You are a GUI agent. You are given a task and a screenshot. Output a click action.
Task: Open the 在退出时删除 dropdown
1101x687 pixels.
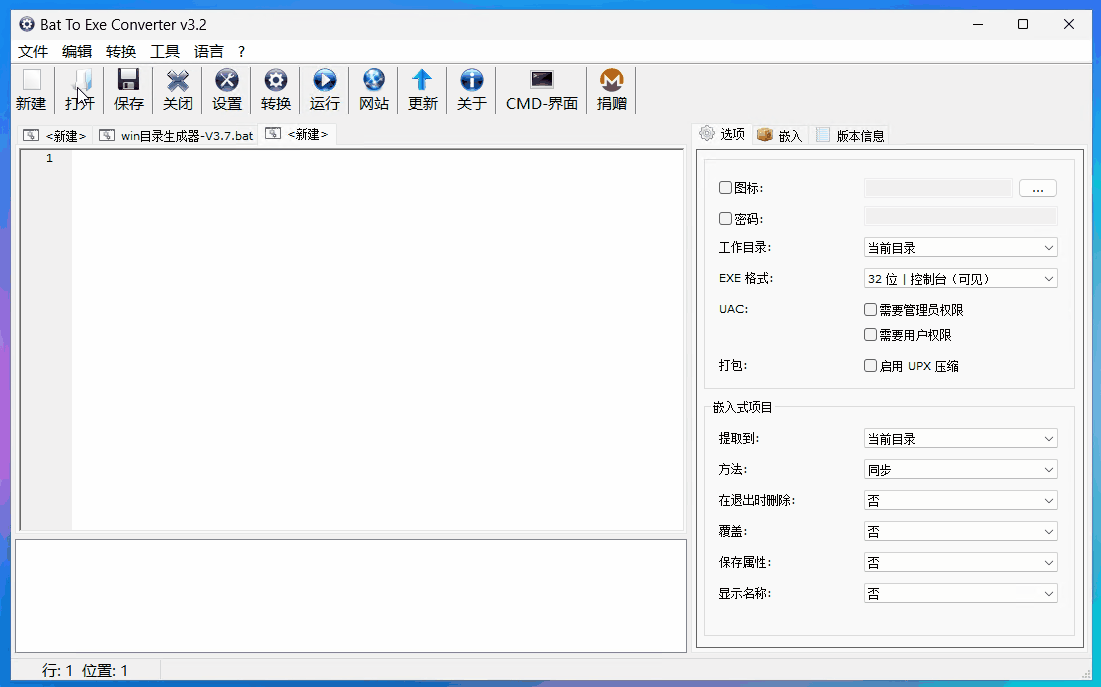pyautogui.click(x=960, y=500)
